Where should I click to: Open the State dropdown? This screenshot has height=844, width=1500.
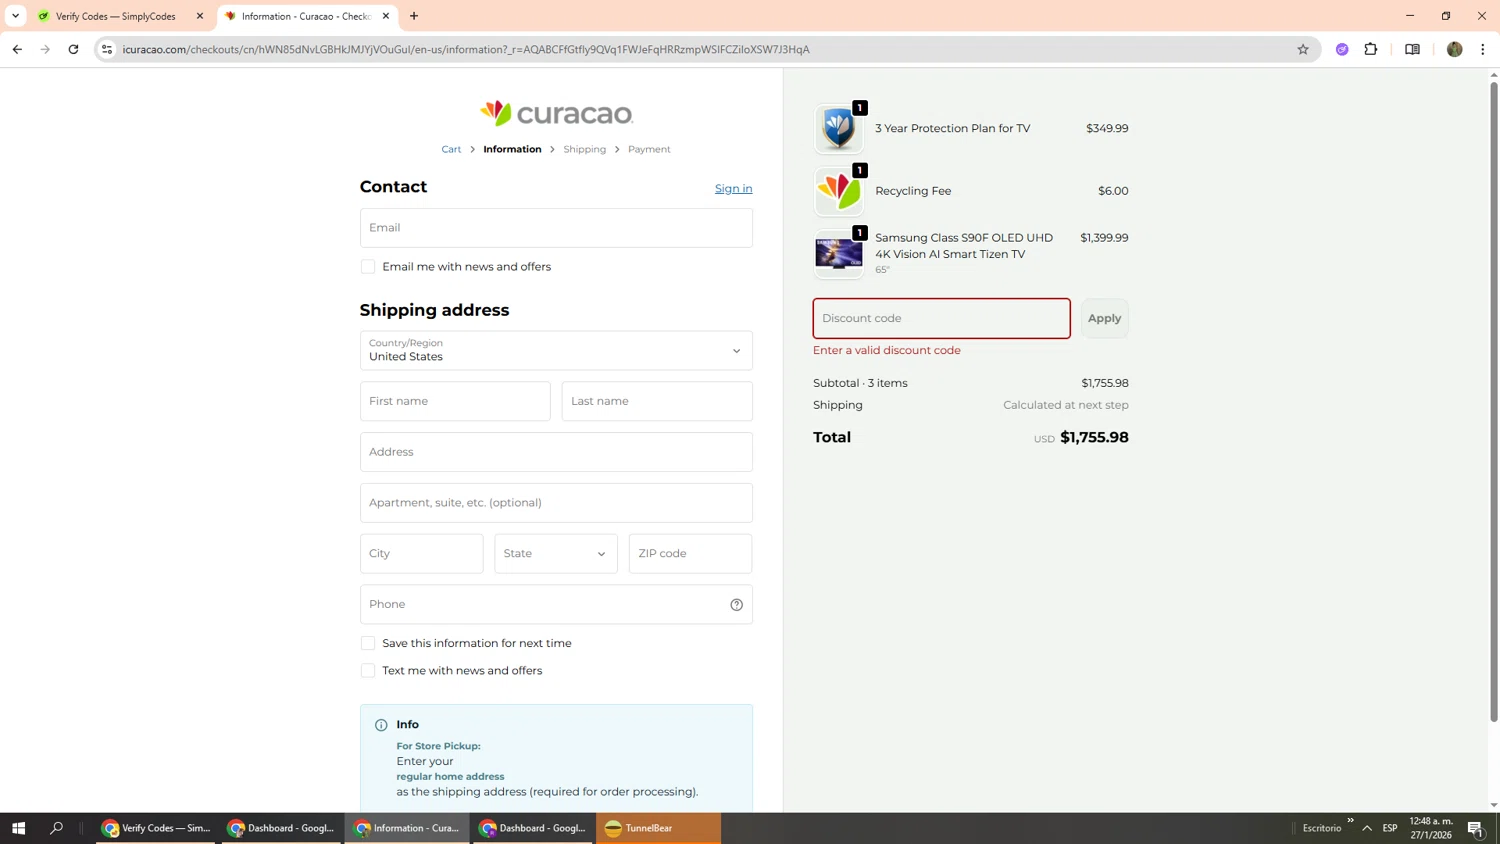556,554
